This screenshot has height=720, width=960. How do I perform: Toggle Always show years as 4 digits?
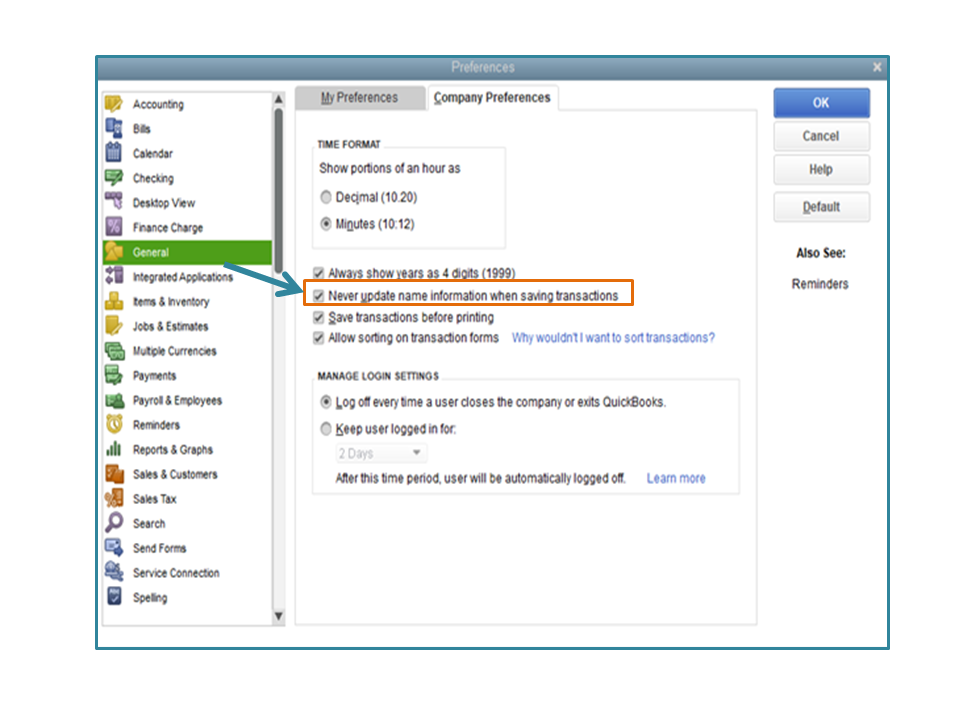[318, 273]
